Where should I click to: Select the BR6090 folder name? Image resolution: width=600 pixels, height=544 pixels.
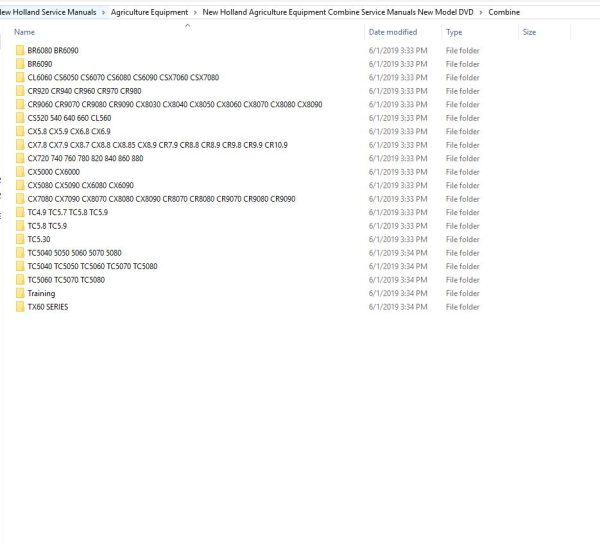tap(40, 64)
